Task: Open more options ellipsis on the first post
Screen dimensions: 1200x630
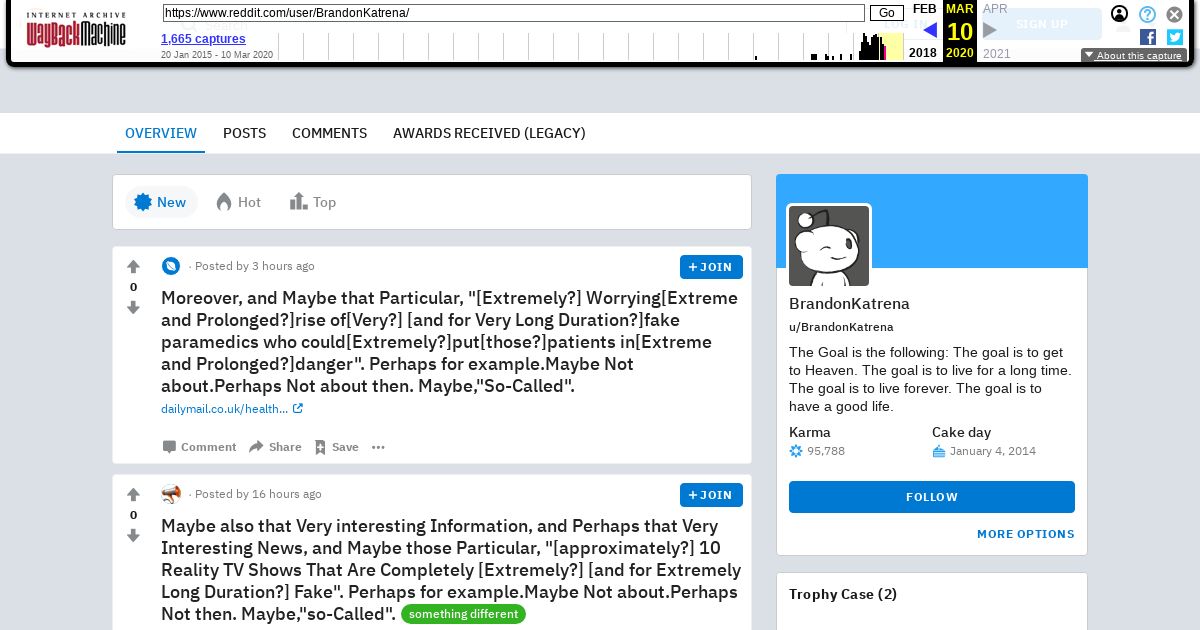Action: 378,447
